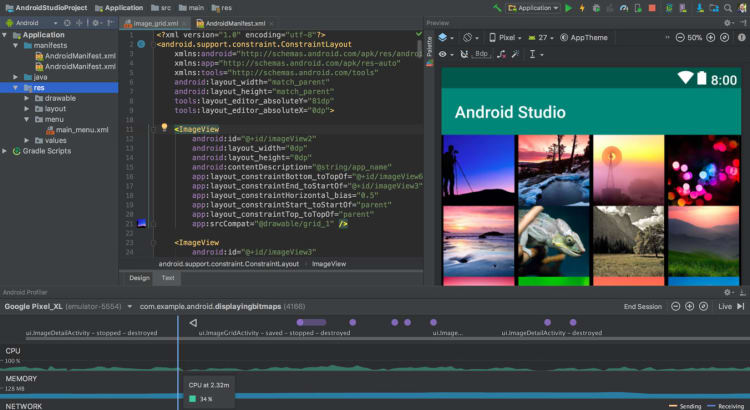
Task: Click ImageView in the editor breadcrumb bar
Action: point(329,264)
